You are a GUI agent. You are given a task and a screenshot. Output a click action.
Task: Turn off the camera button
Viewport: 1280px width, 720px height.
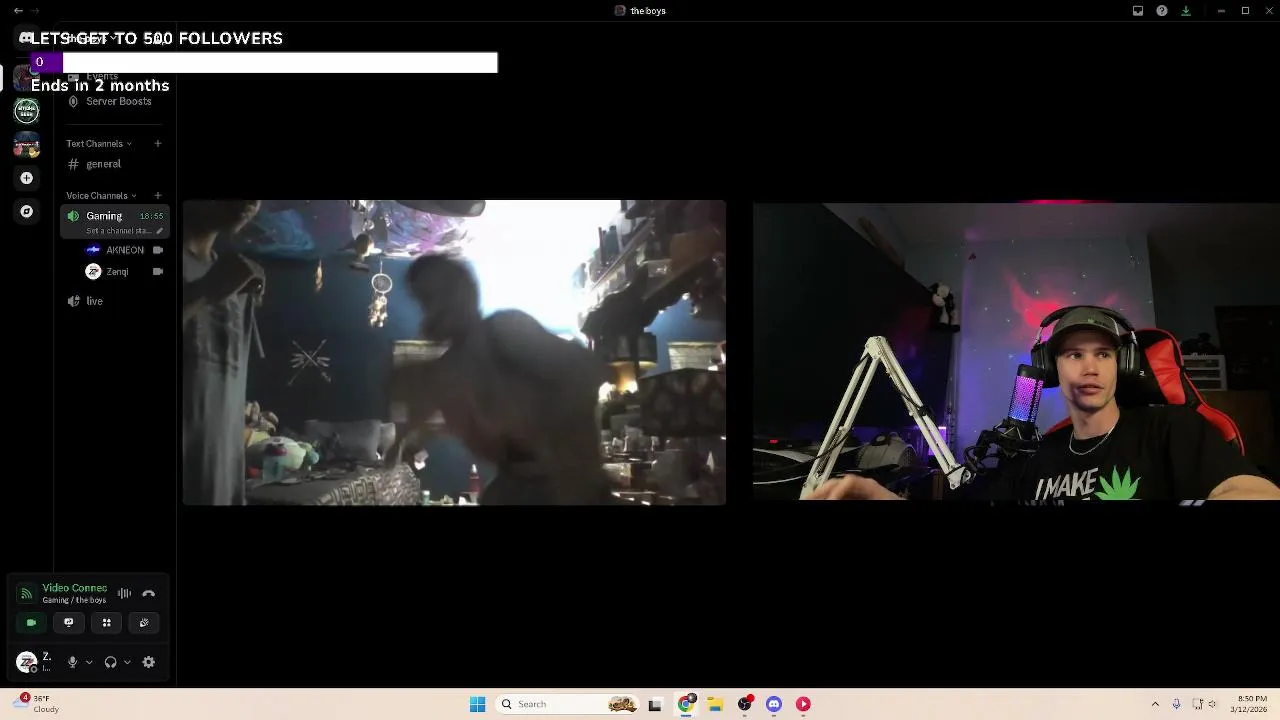[x=31, y=623]
